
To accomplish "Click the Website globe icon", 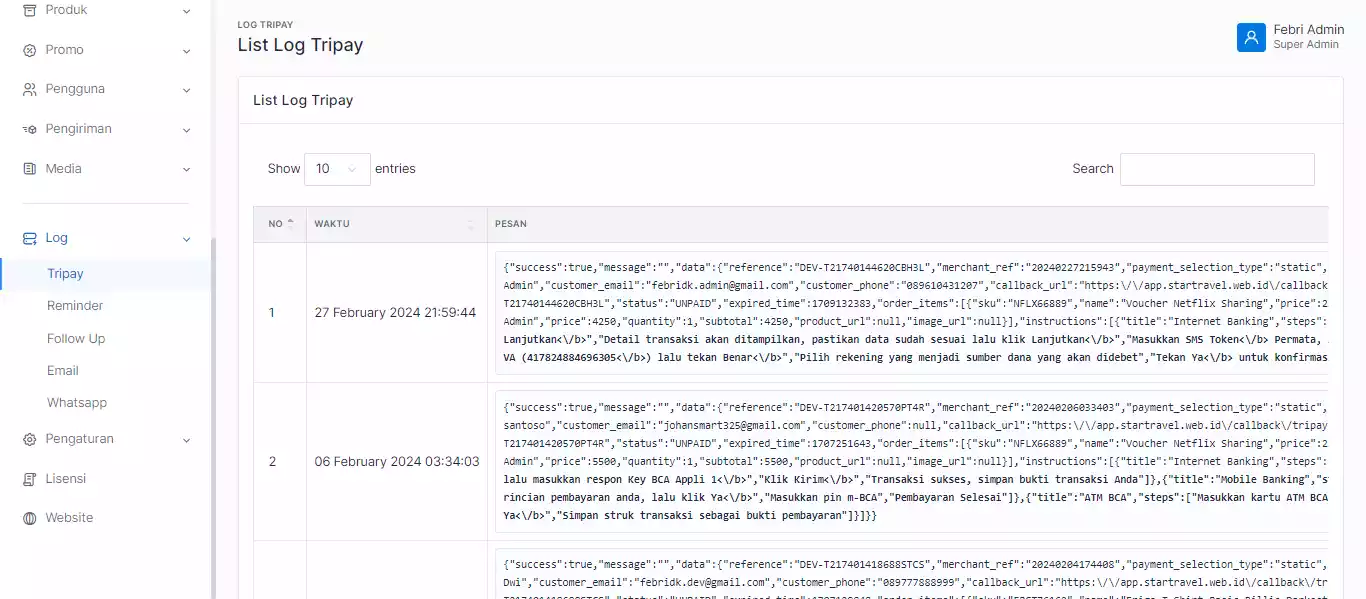I will coord(29,518).
